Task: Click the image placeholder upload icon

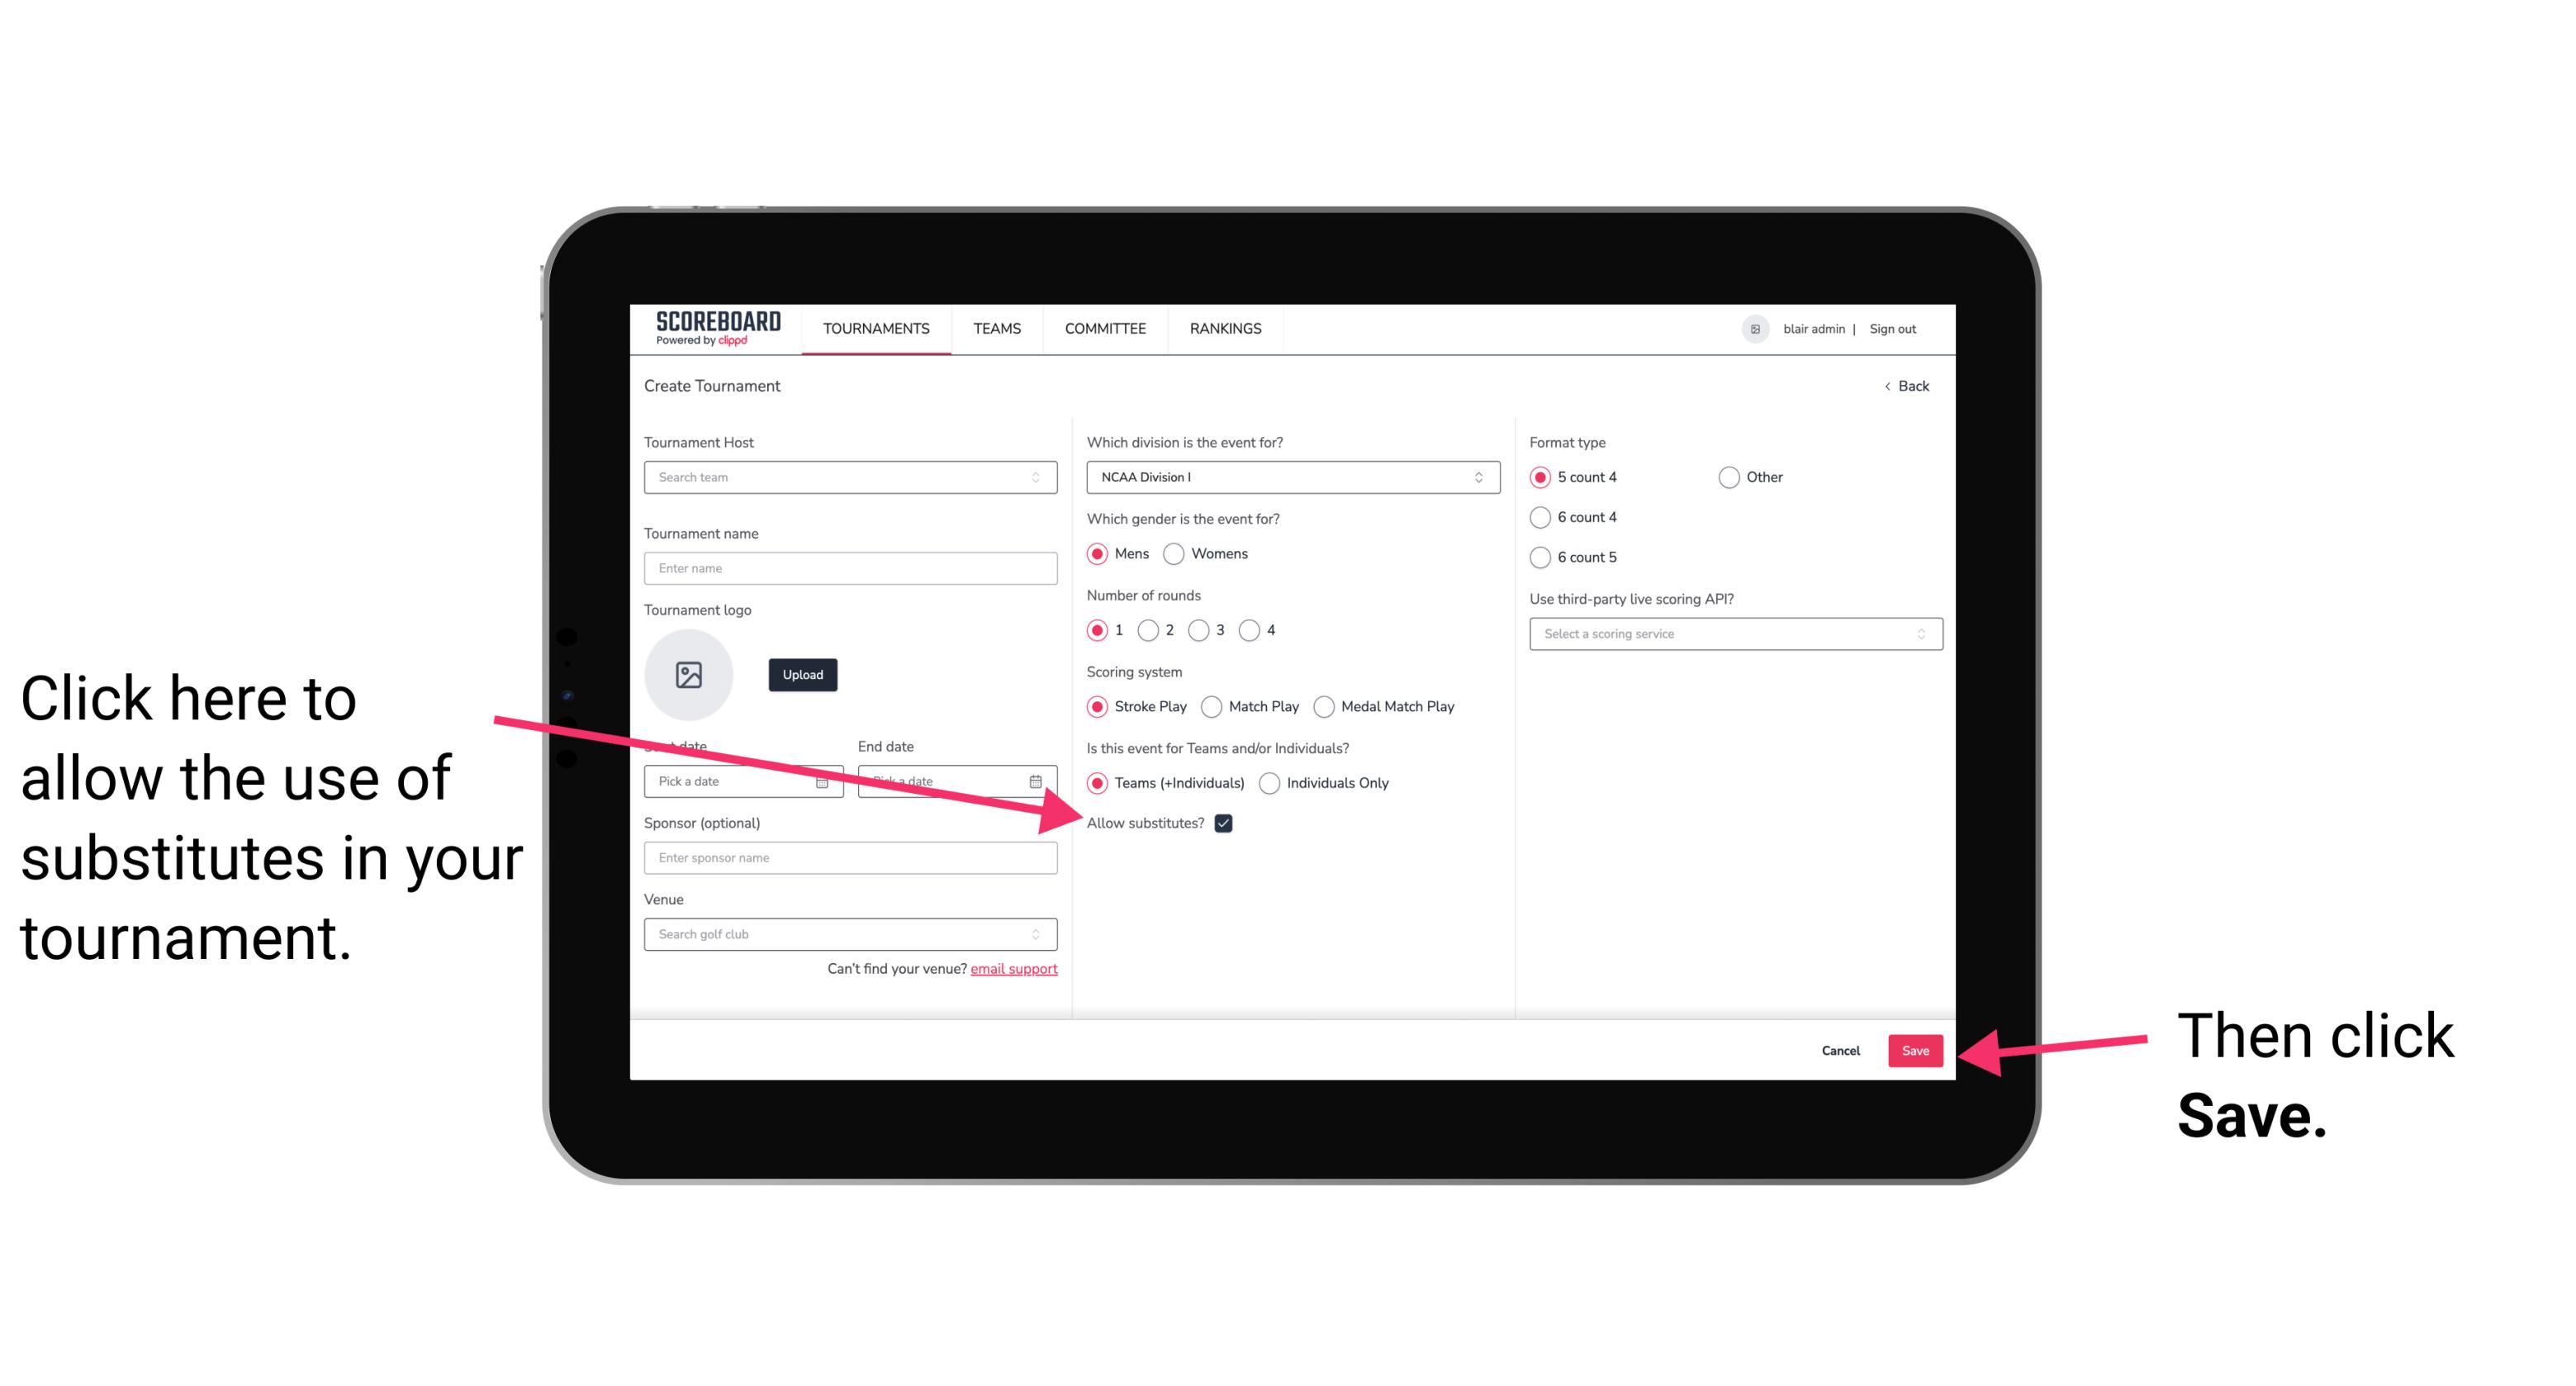Action: pos(689,674)
